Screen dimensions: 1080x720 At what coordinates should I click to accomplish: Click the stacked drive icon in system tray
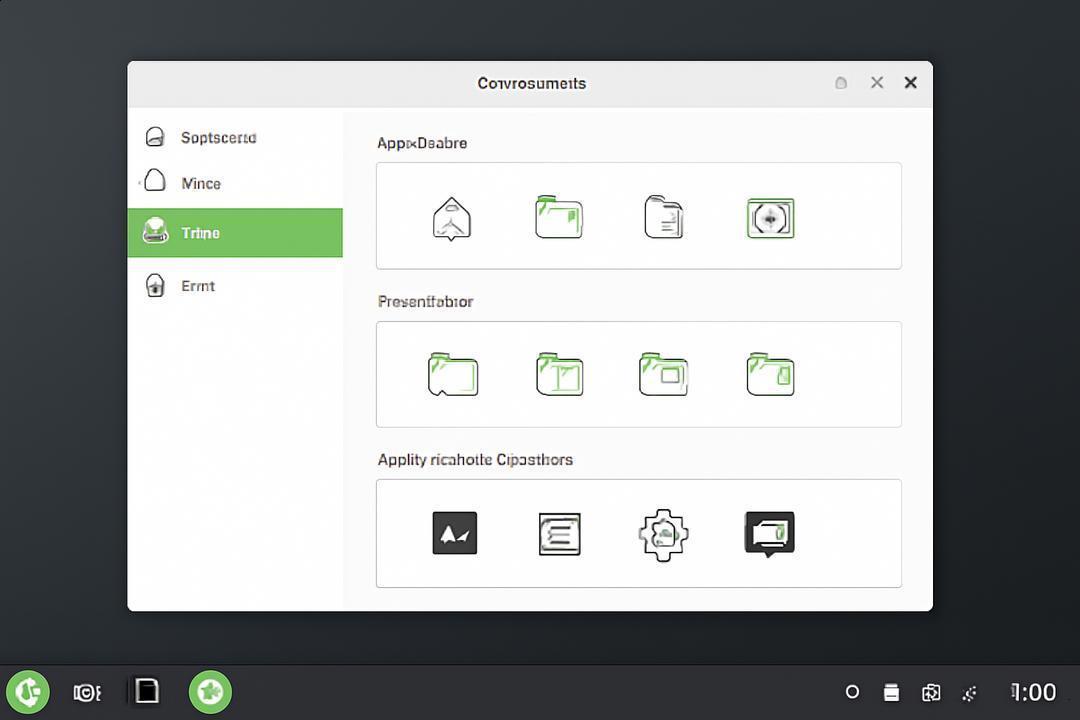coord(891,692)
